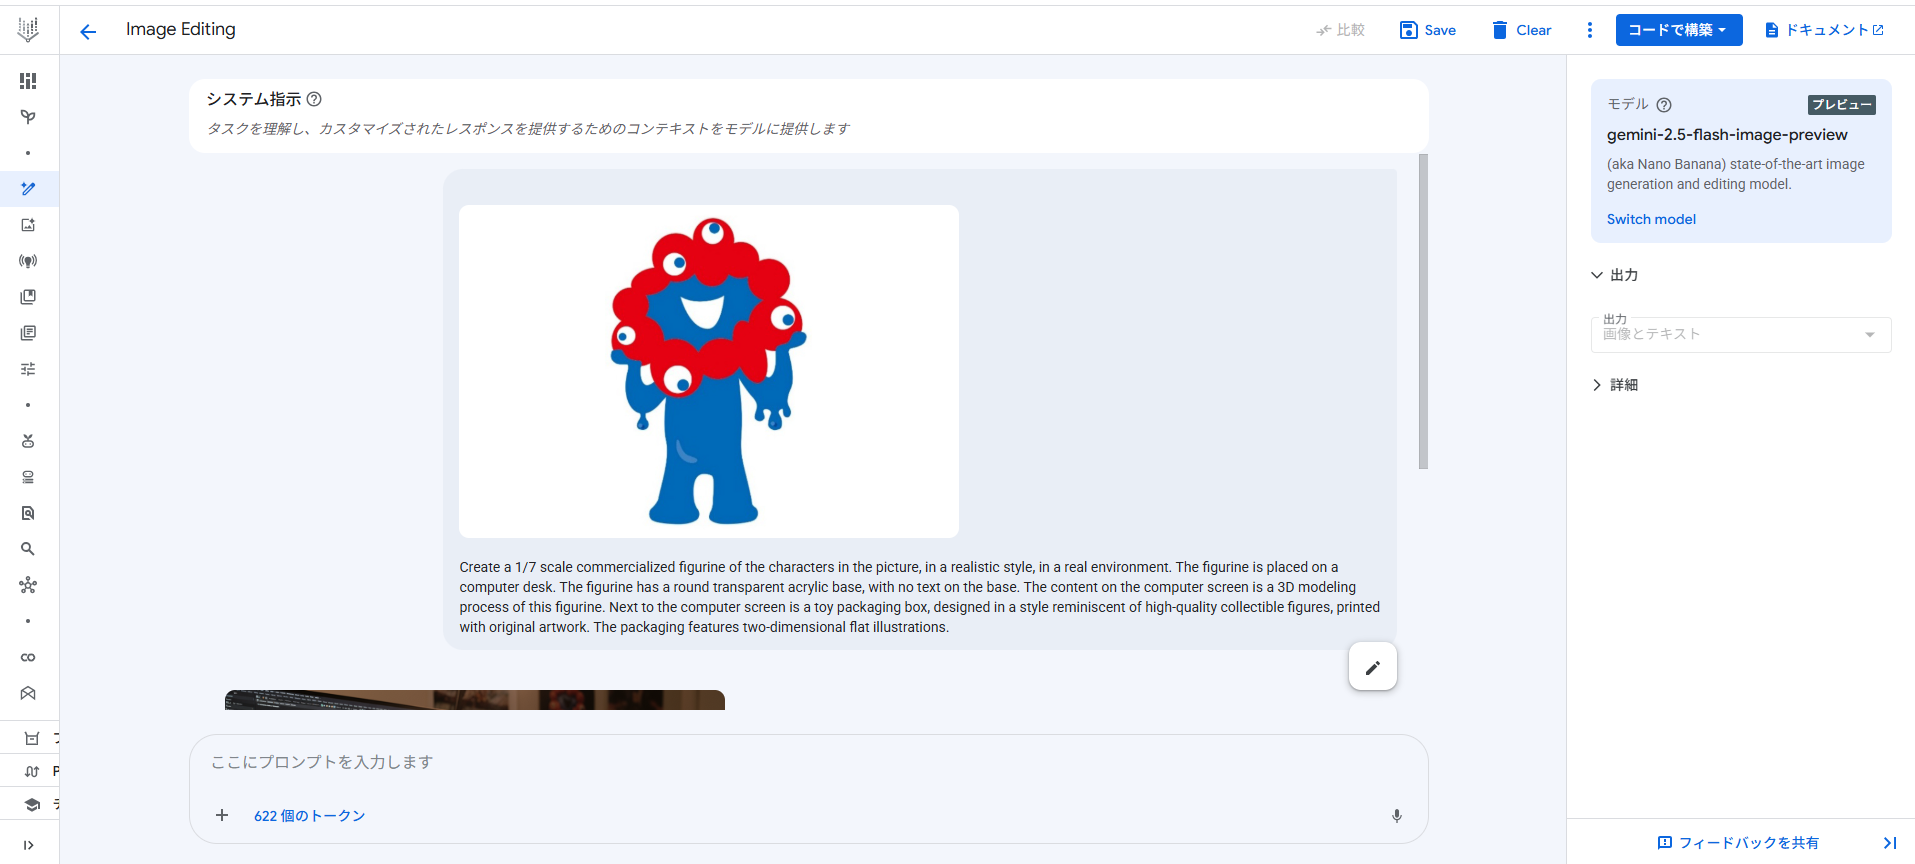Click the Image Editing page title

tap(181, 30)
